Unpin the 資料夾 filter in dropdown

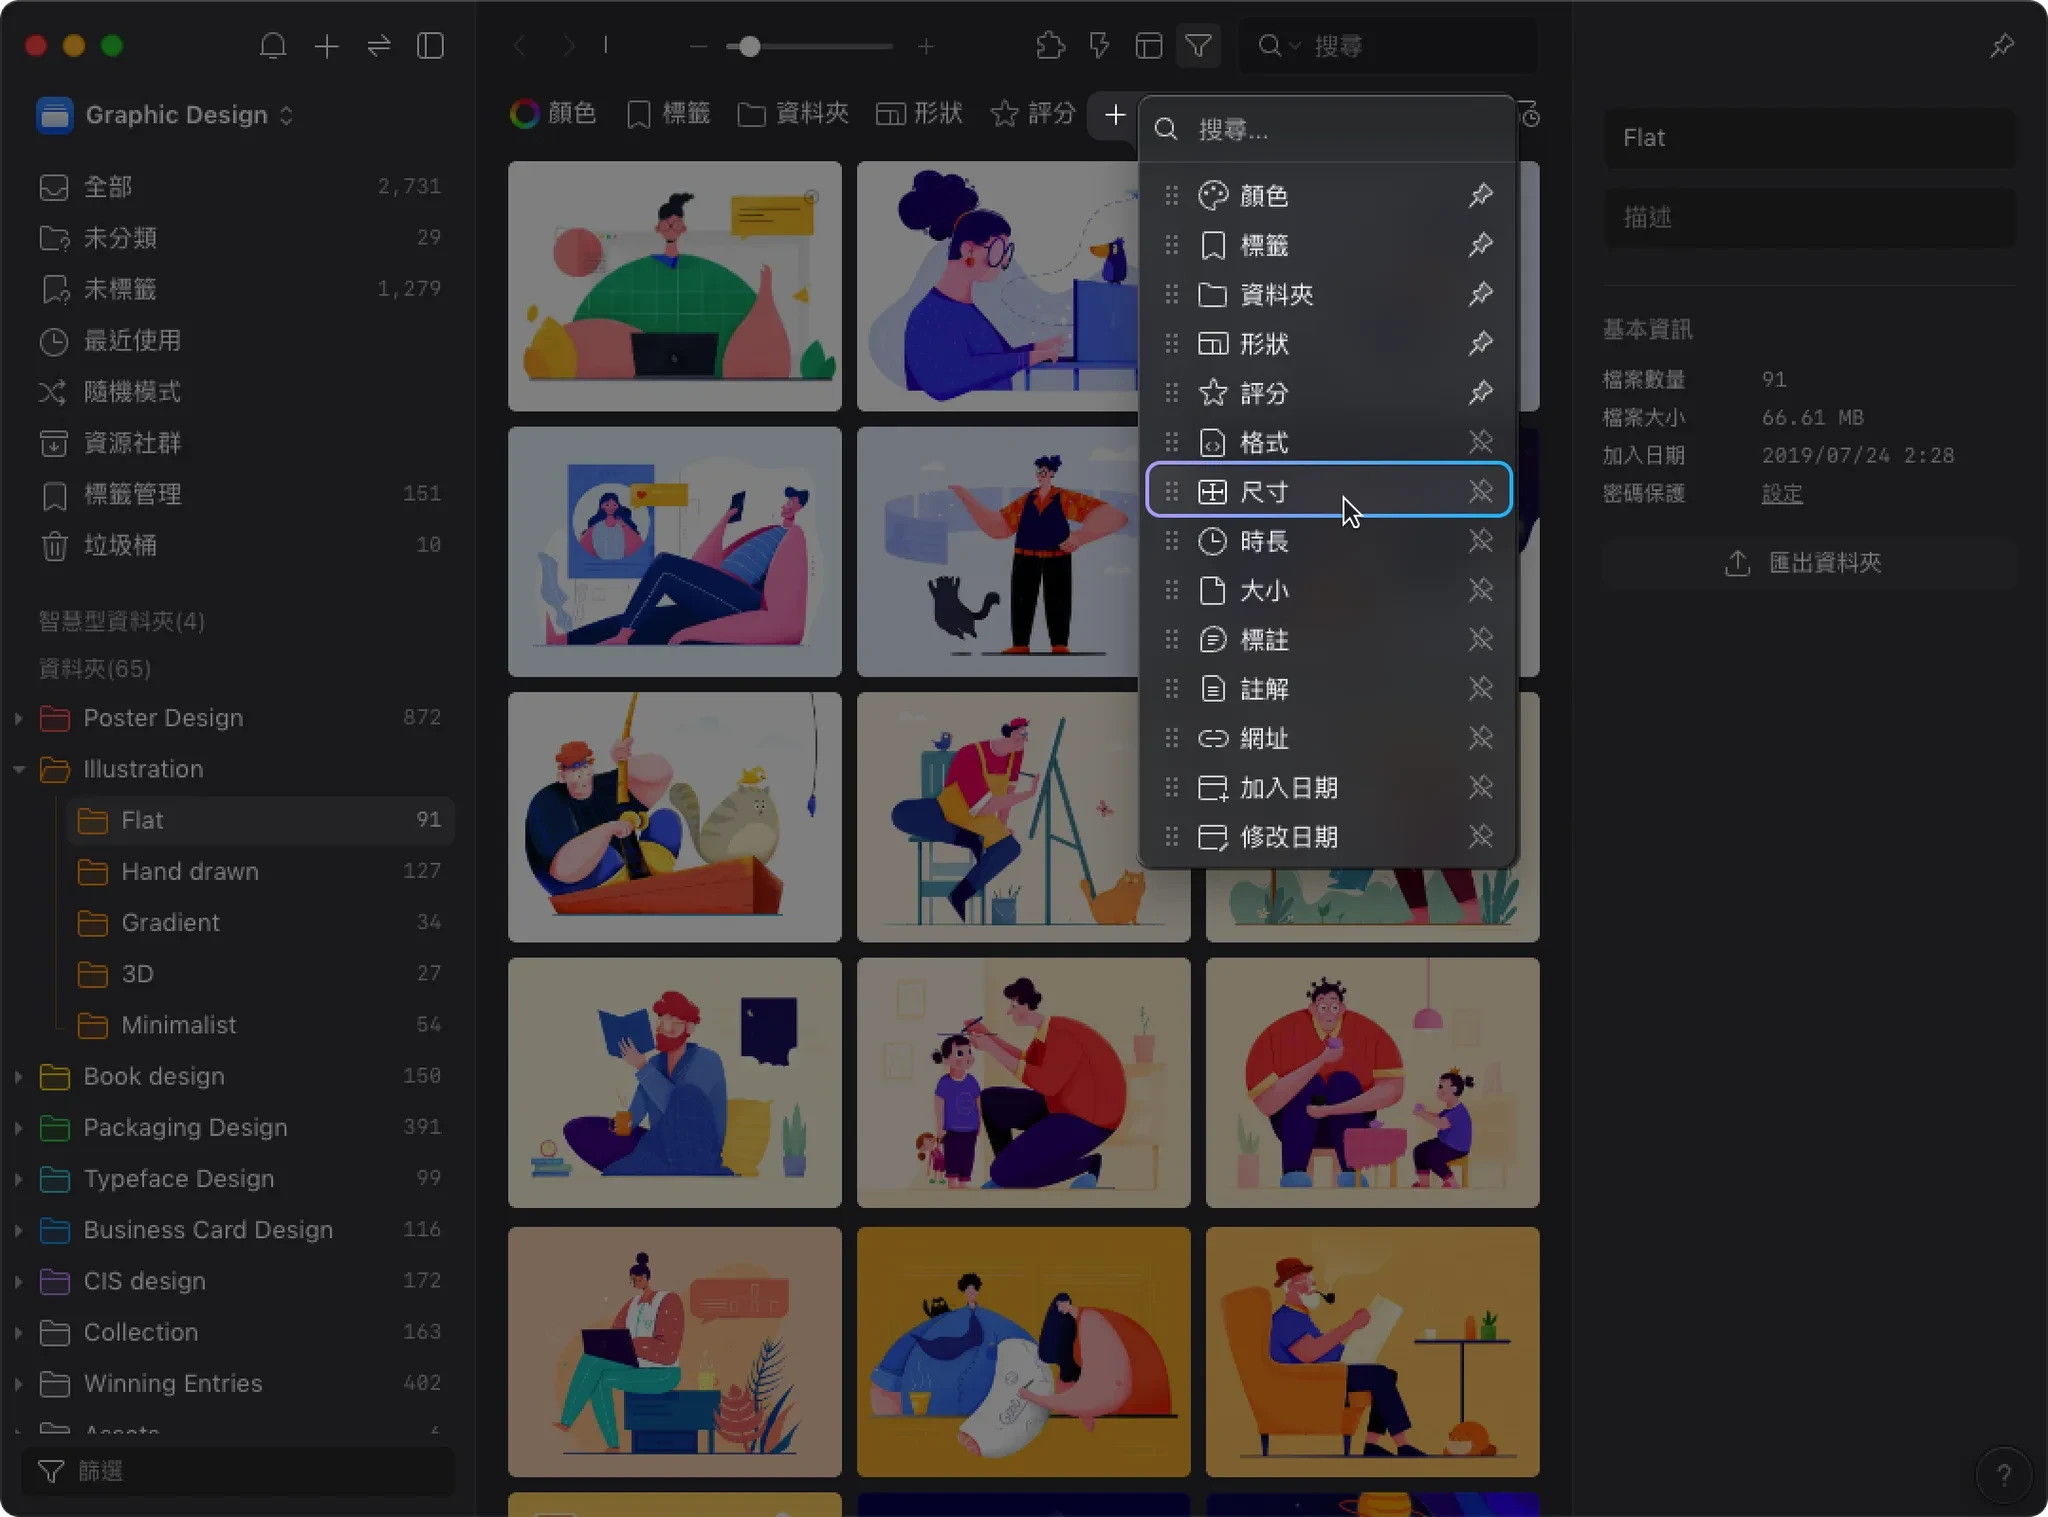(x=1481, y=294)
